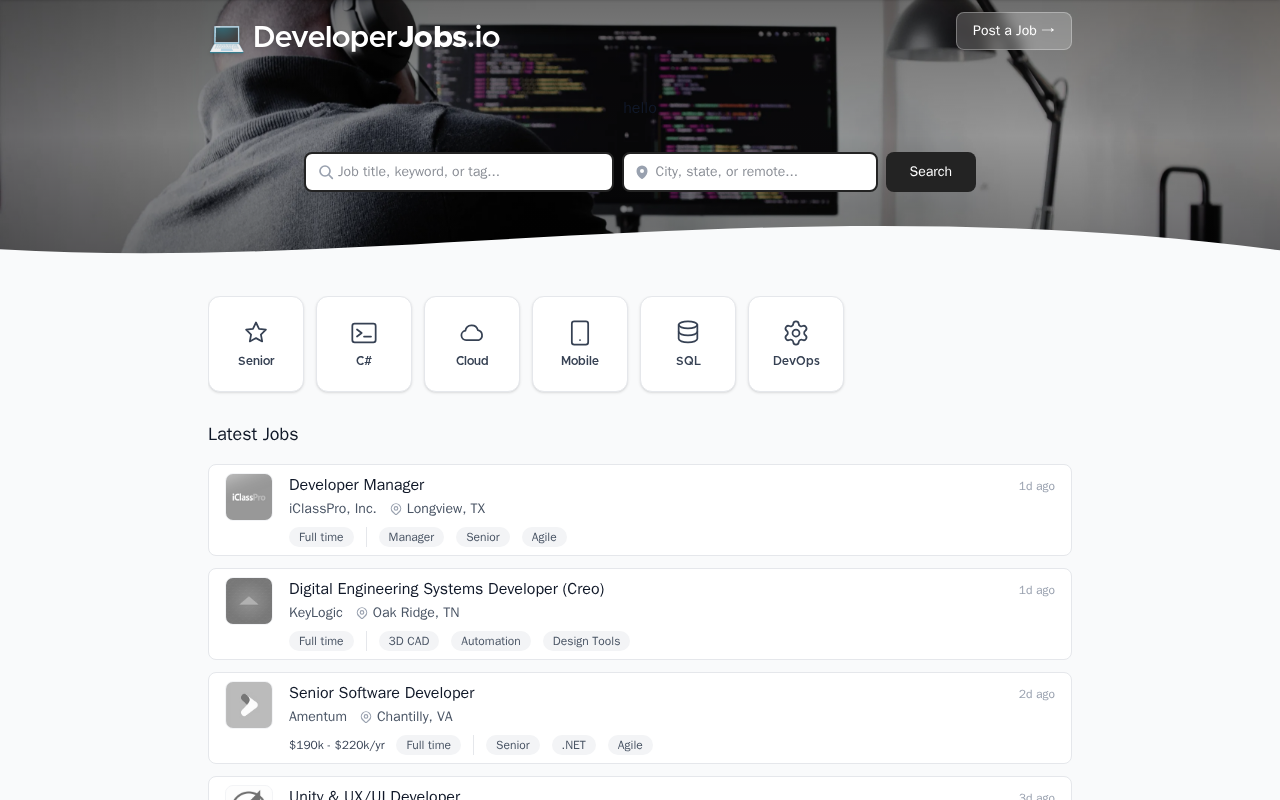1280x800 pixels.
Task: Click the Search button
Action: click(x=931, y=172)
